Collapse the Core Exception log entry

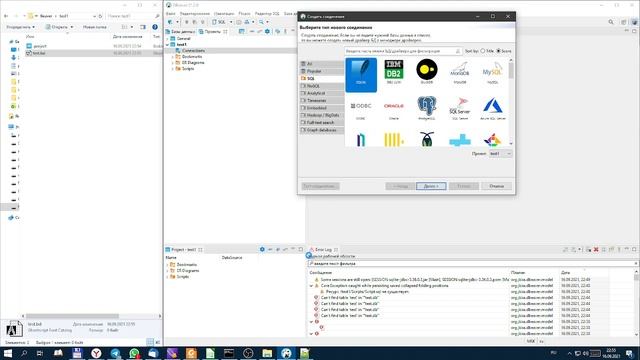coord(311,286)
